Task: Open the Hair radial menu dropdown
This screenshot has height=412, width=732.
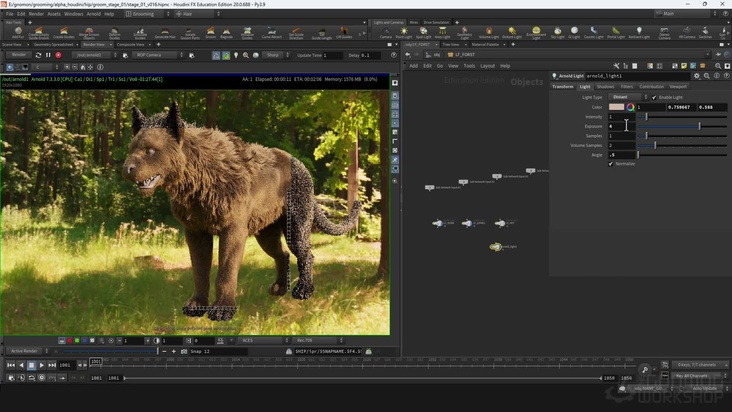Action: coord(197,14)
